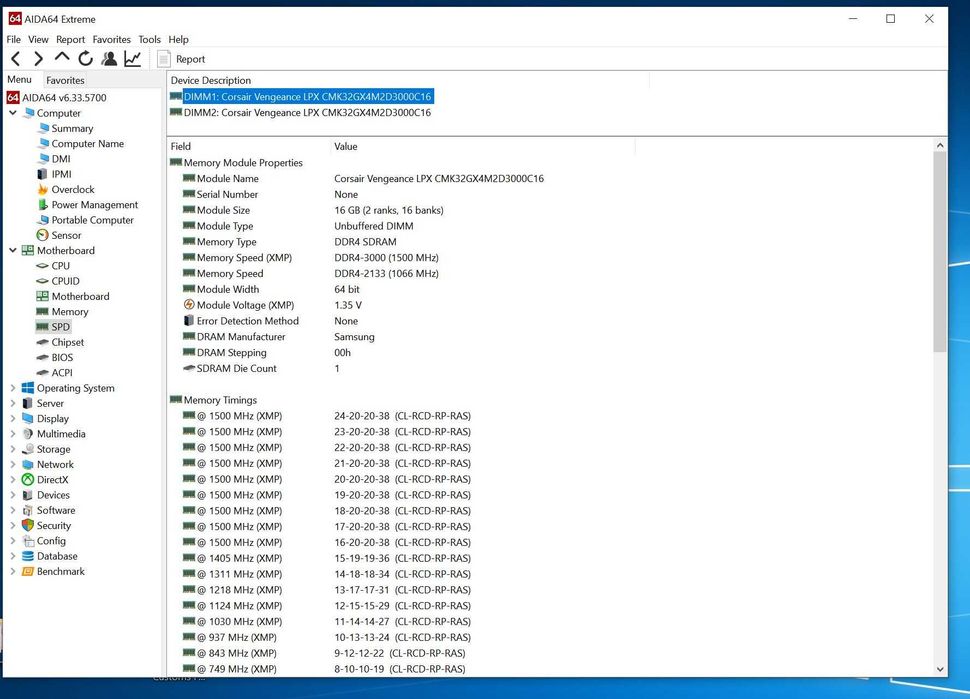Select the SPD tree item

(x=61, y=327)
